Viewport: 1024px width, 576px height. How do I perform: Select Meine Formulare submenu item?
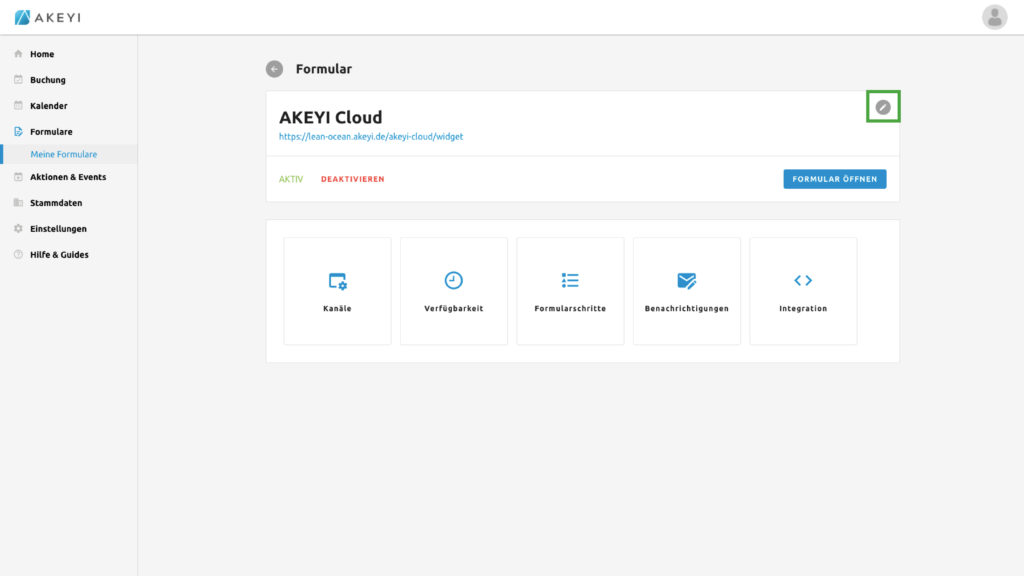coord(64,154)
